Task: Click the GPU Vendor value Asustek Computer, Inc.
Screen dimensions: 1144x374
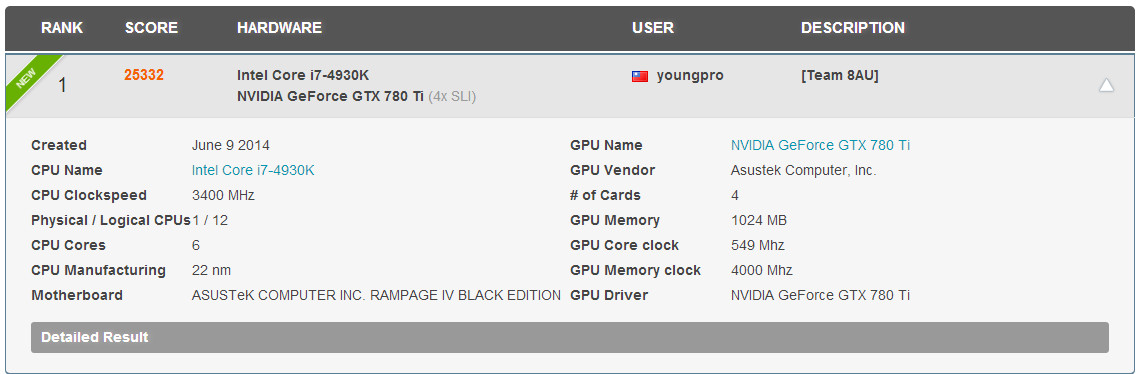Action: 803,170
